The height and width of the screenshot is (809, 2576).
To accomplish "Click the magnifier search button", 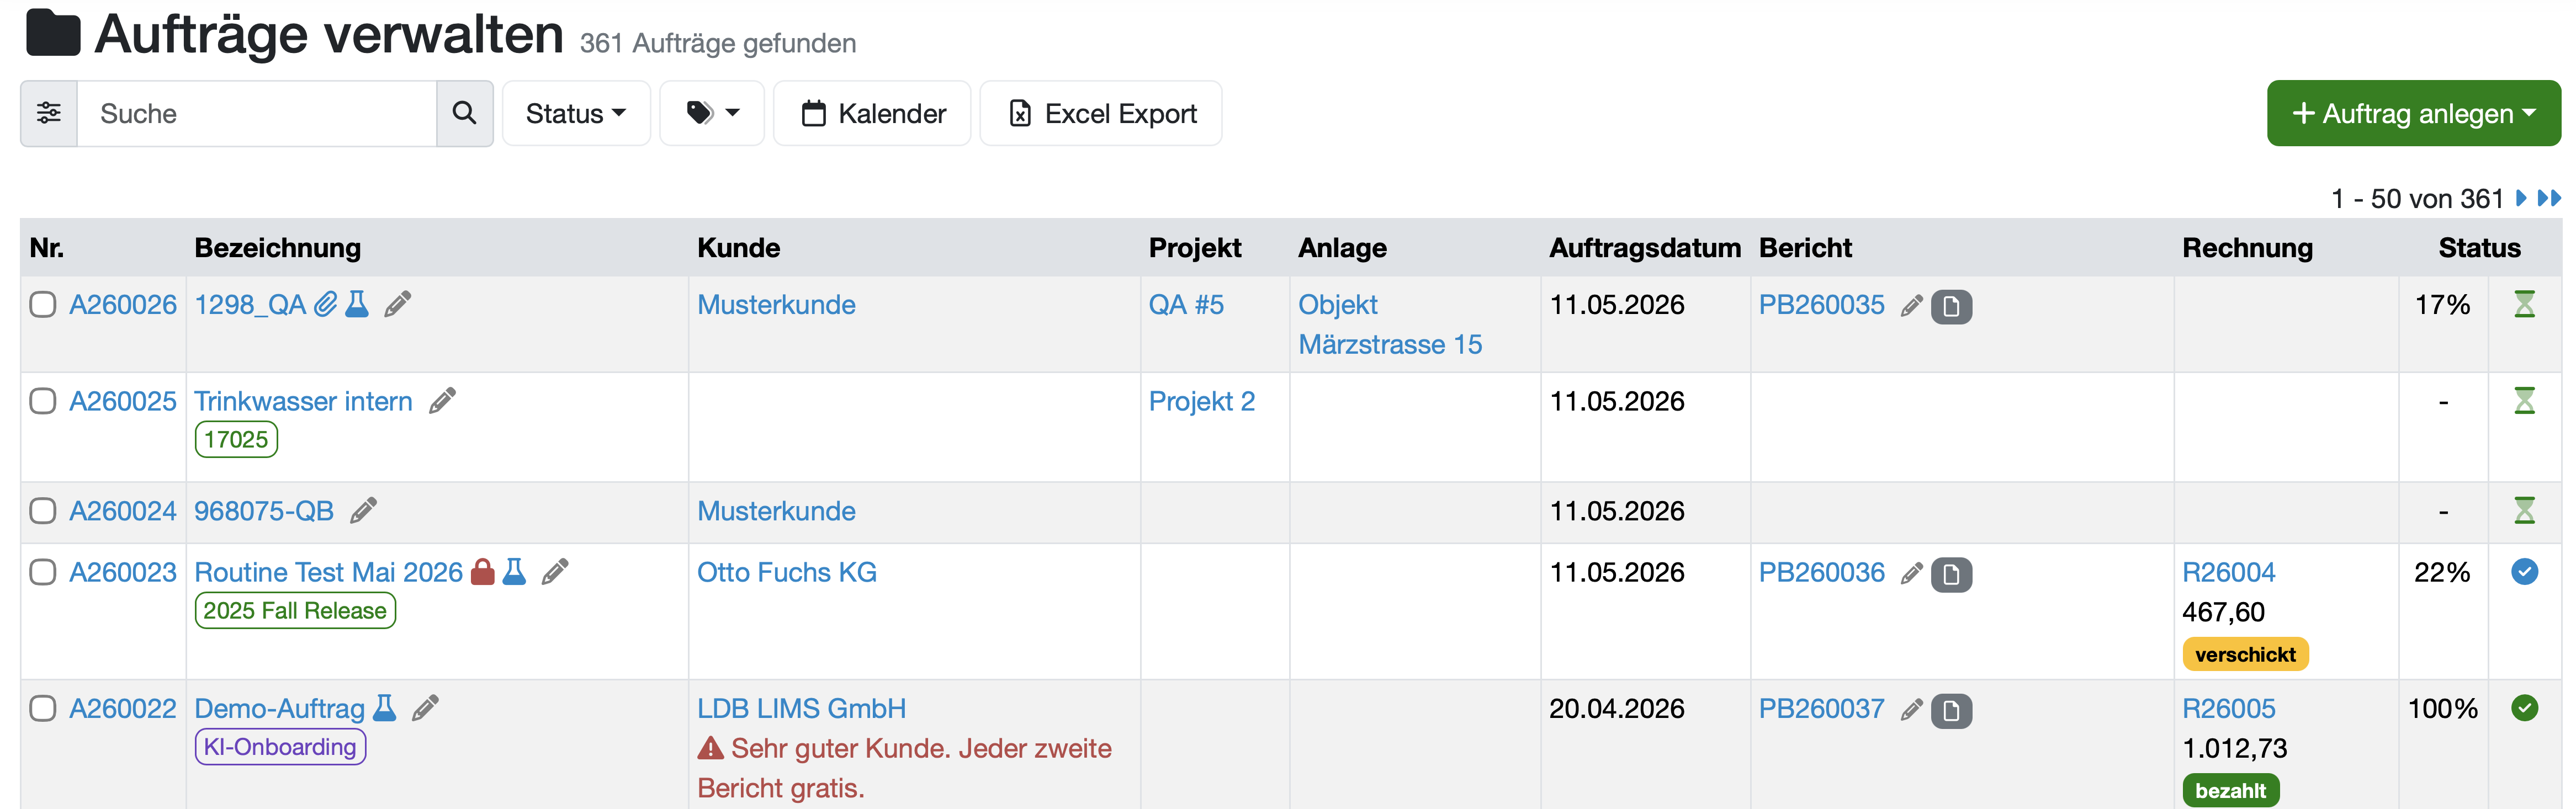I will (464, 113).
